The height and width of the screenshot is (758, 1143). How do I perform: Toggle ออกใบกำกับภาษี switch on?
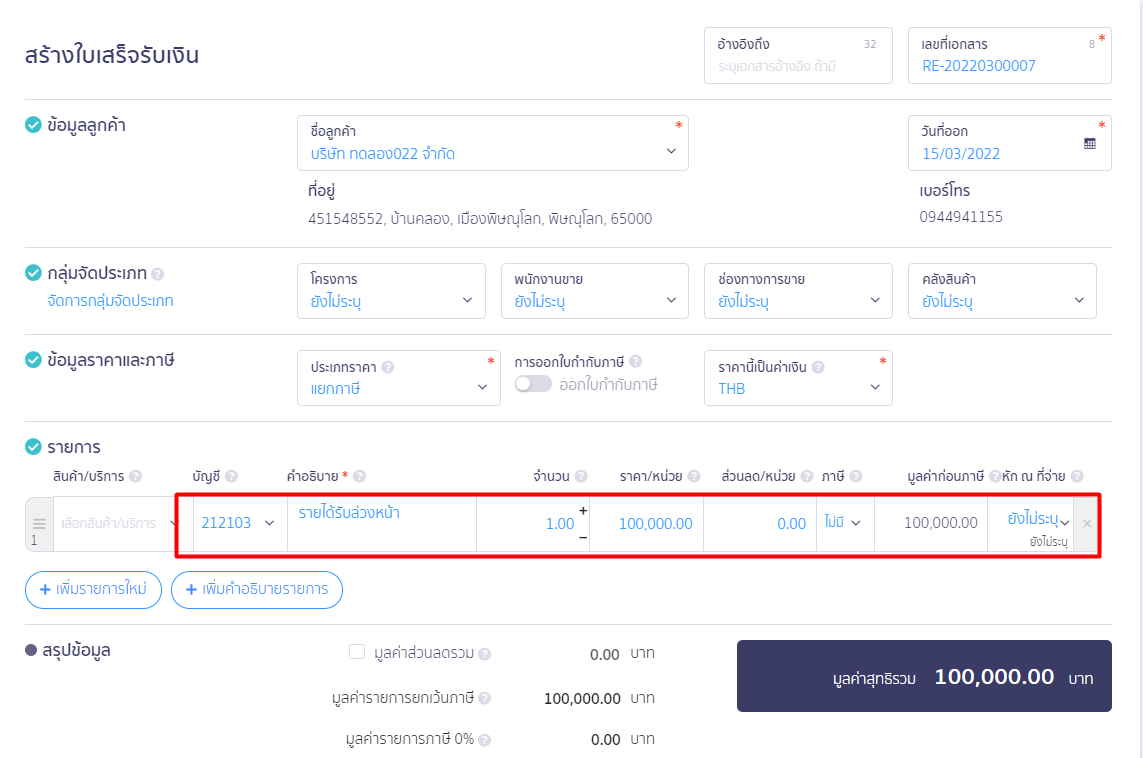point(533,384)
